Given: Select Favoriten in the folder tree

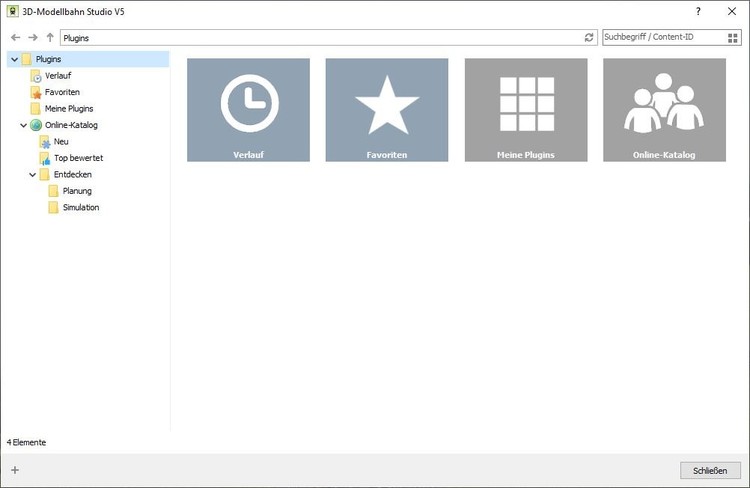Looking at the screenshot, I should tap(62, 92).
